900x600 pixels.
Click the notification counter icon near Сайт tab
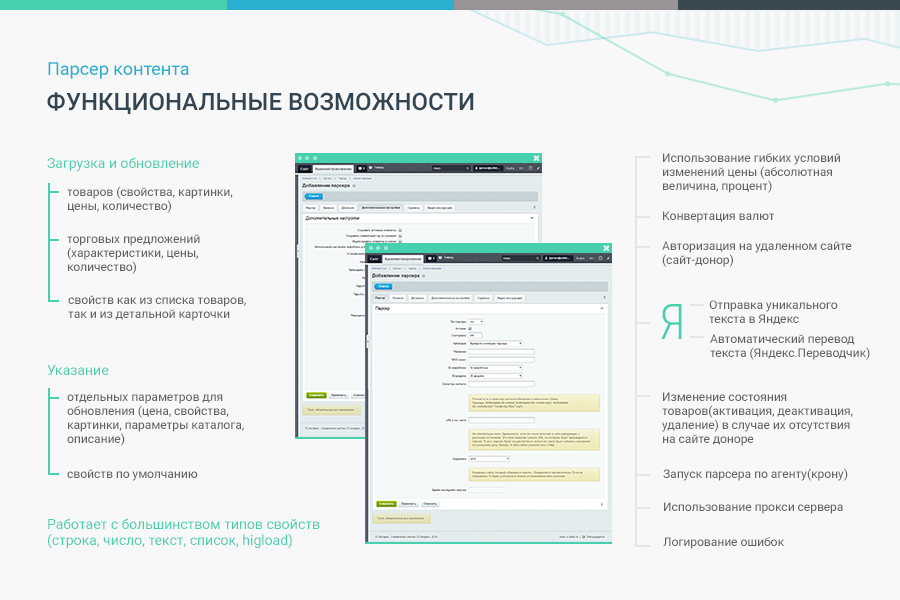[430, 258]
